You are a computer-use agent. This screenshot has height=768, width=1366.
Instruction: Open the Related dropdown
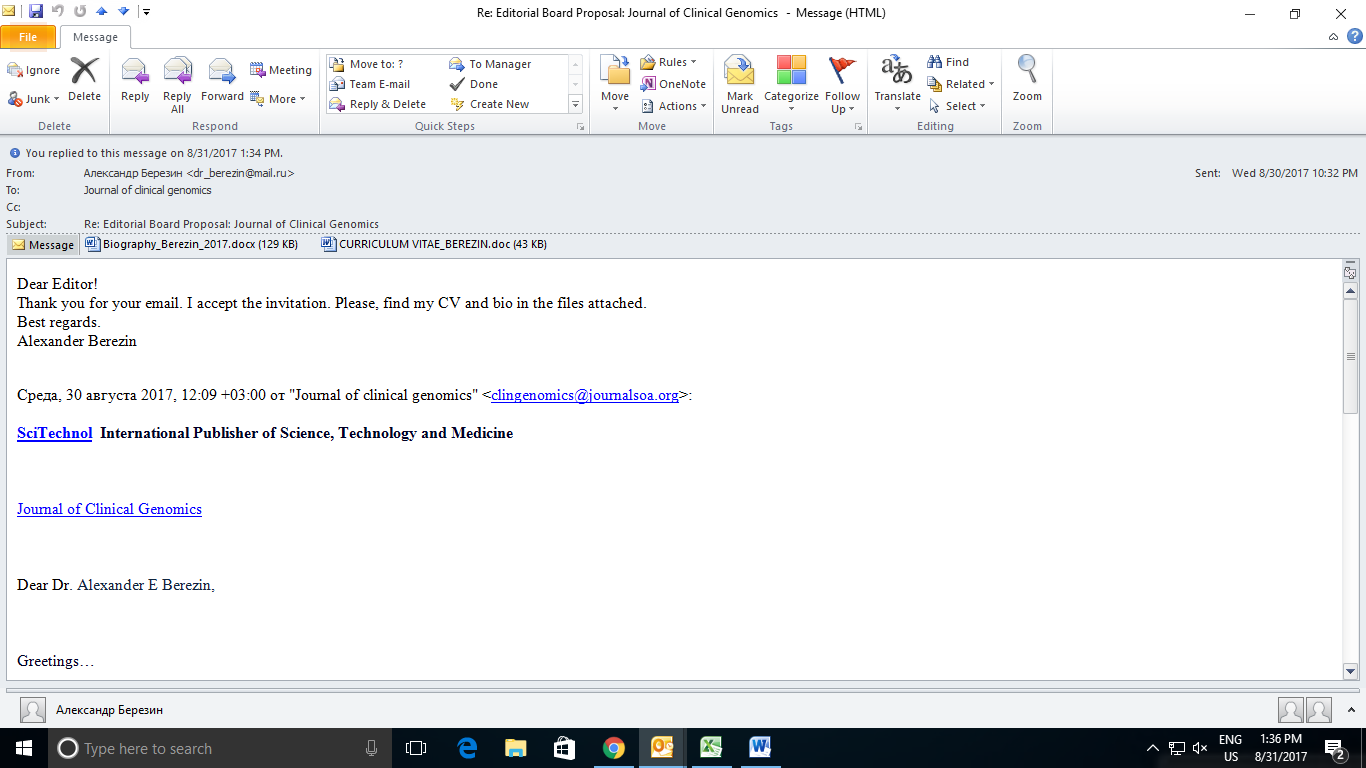[x=960, y=84]
